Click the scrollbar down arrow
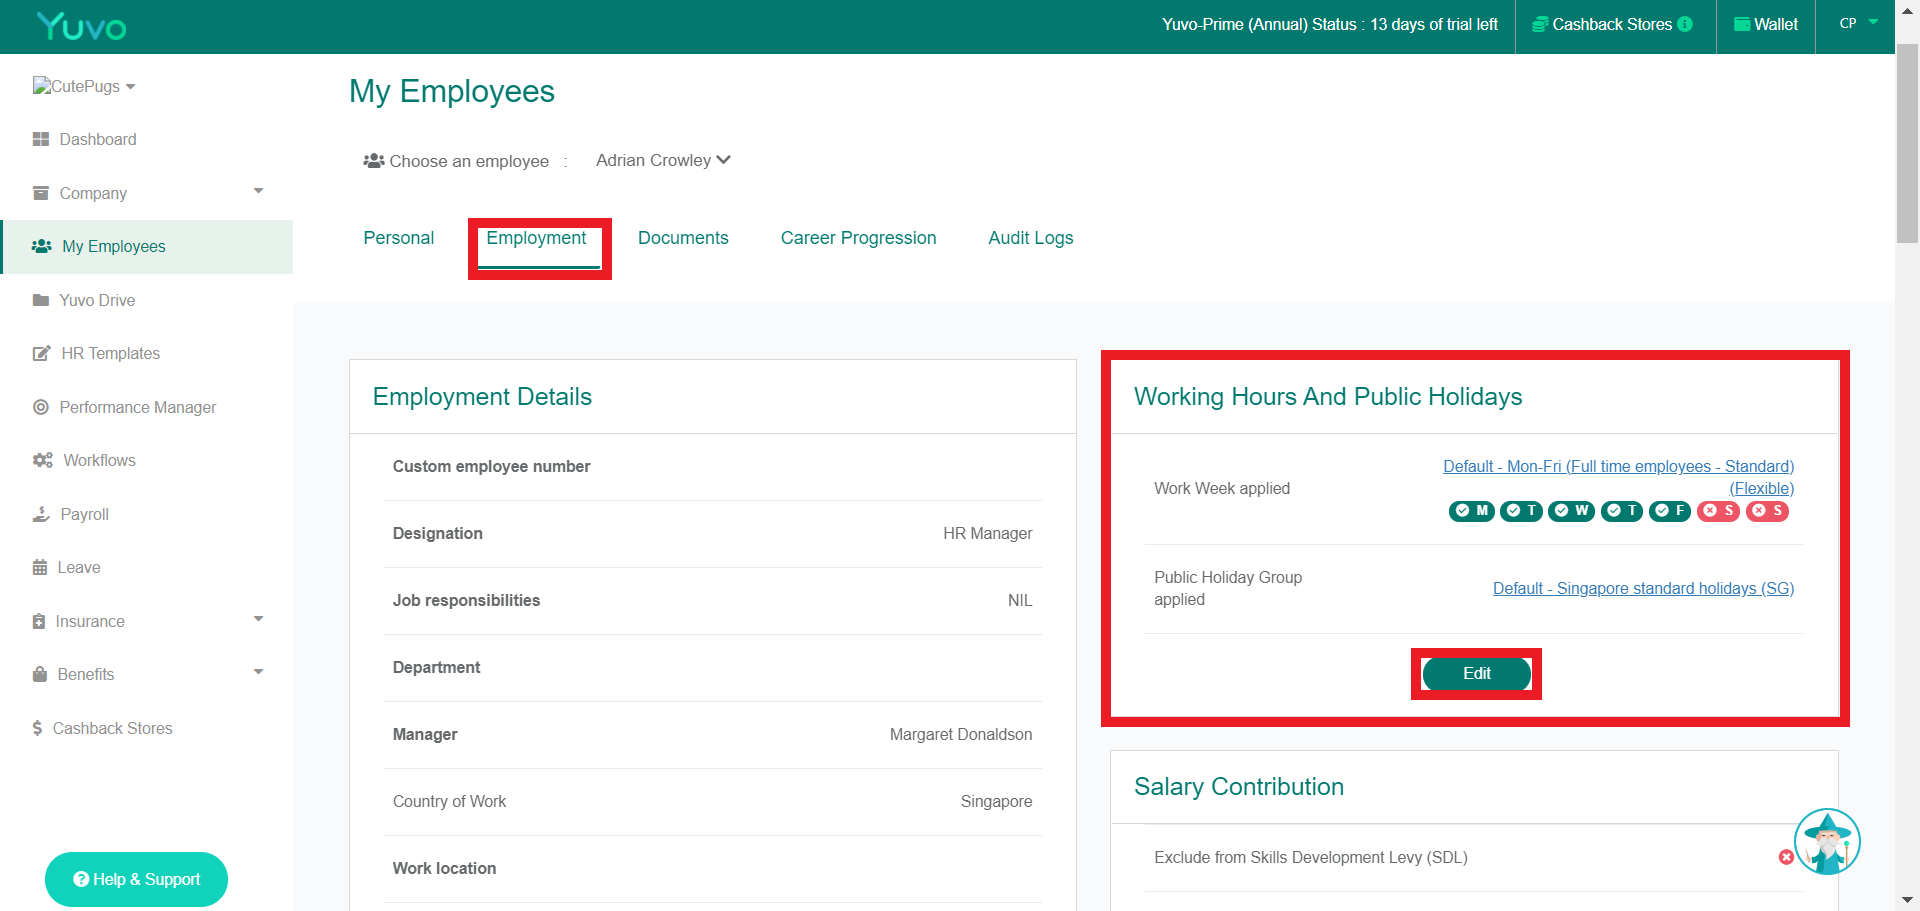1920x911 pixels. pyautogui.click(x=1907, y=900)
